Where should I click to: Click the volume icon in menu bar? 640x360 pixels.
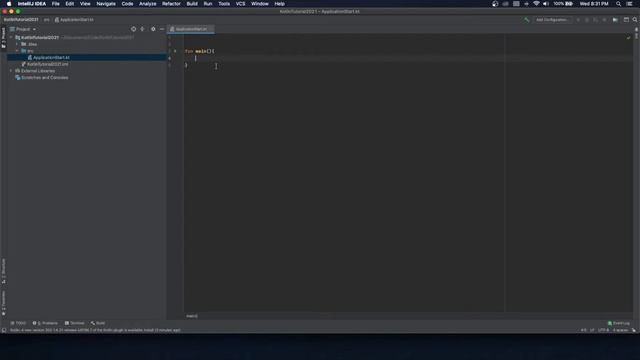[x=546, y=4]
